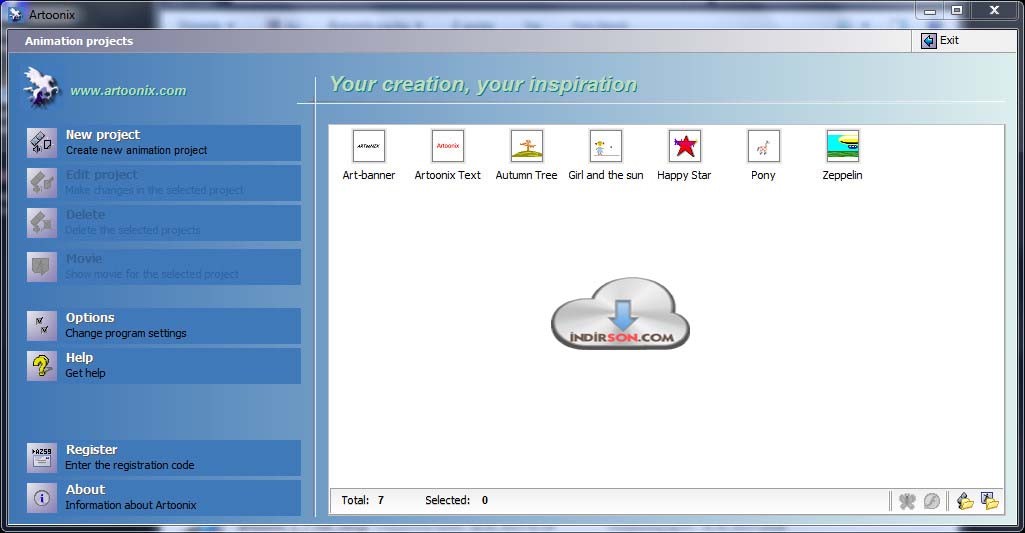Screen dimensions: 1025x533
Task: Select the Zeppelin project
Action: click(842, 156)
